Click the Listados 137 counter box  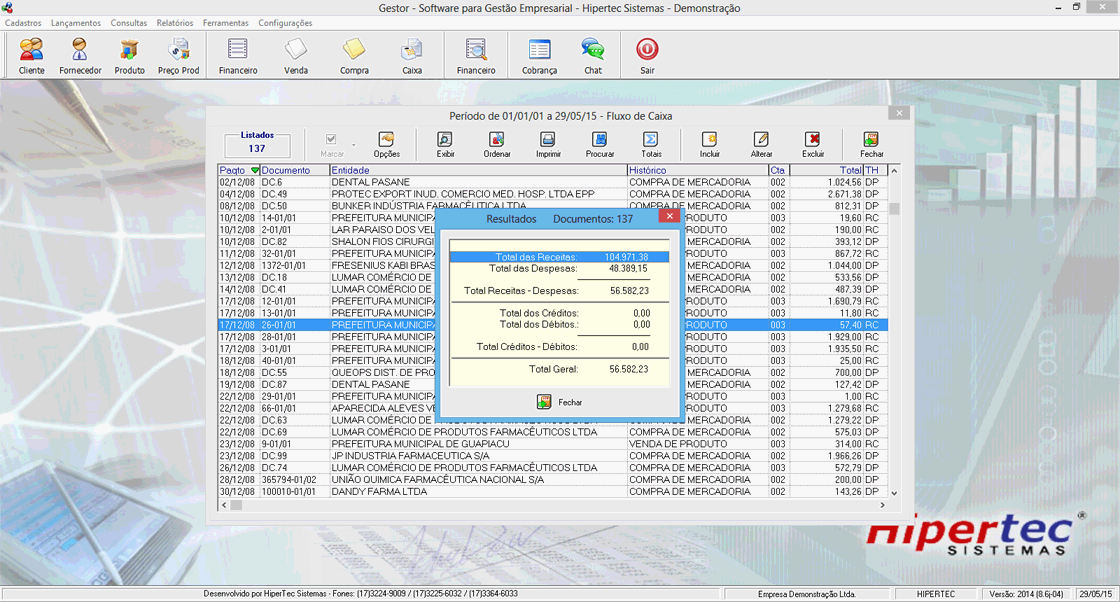point(257,146)
